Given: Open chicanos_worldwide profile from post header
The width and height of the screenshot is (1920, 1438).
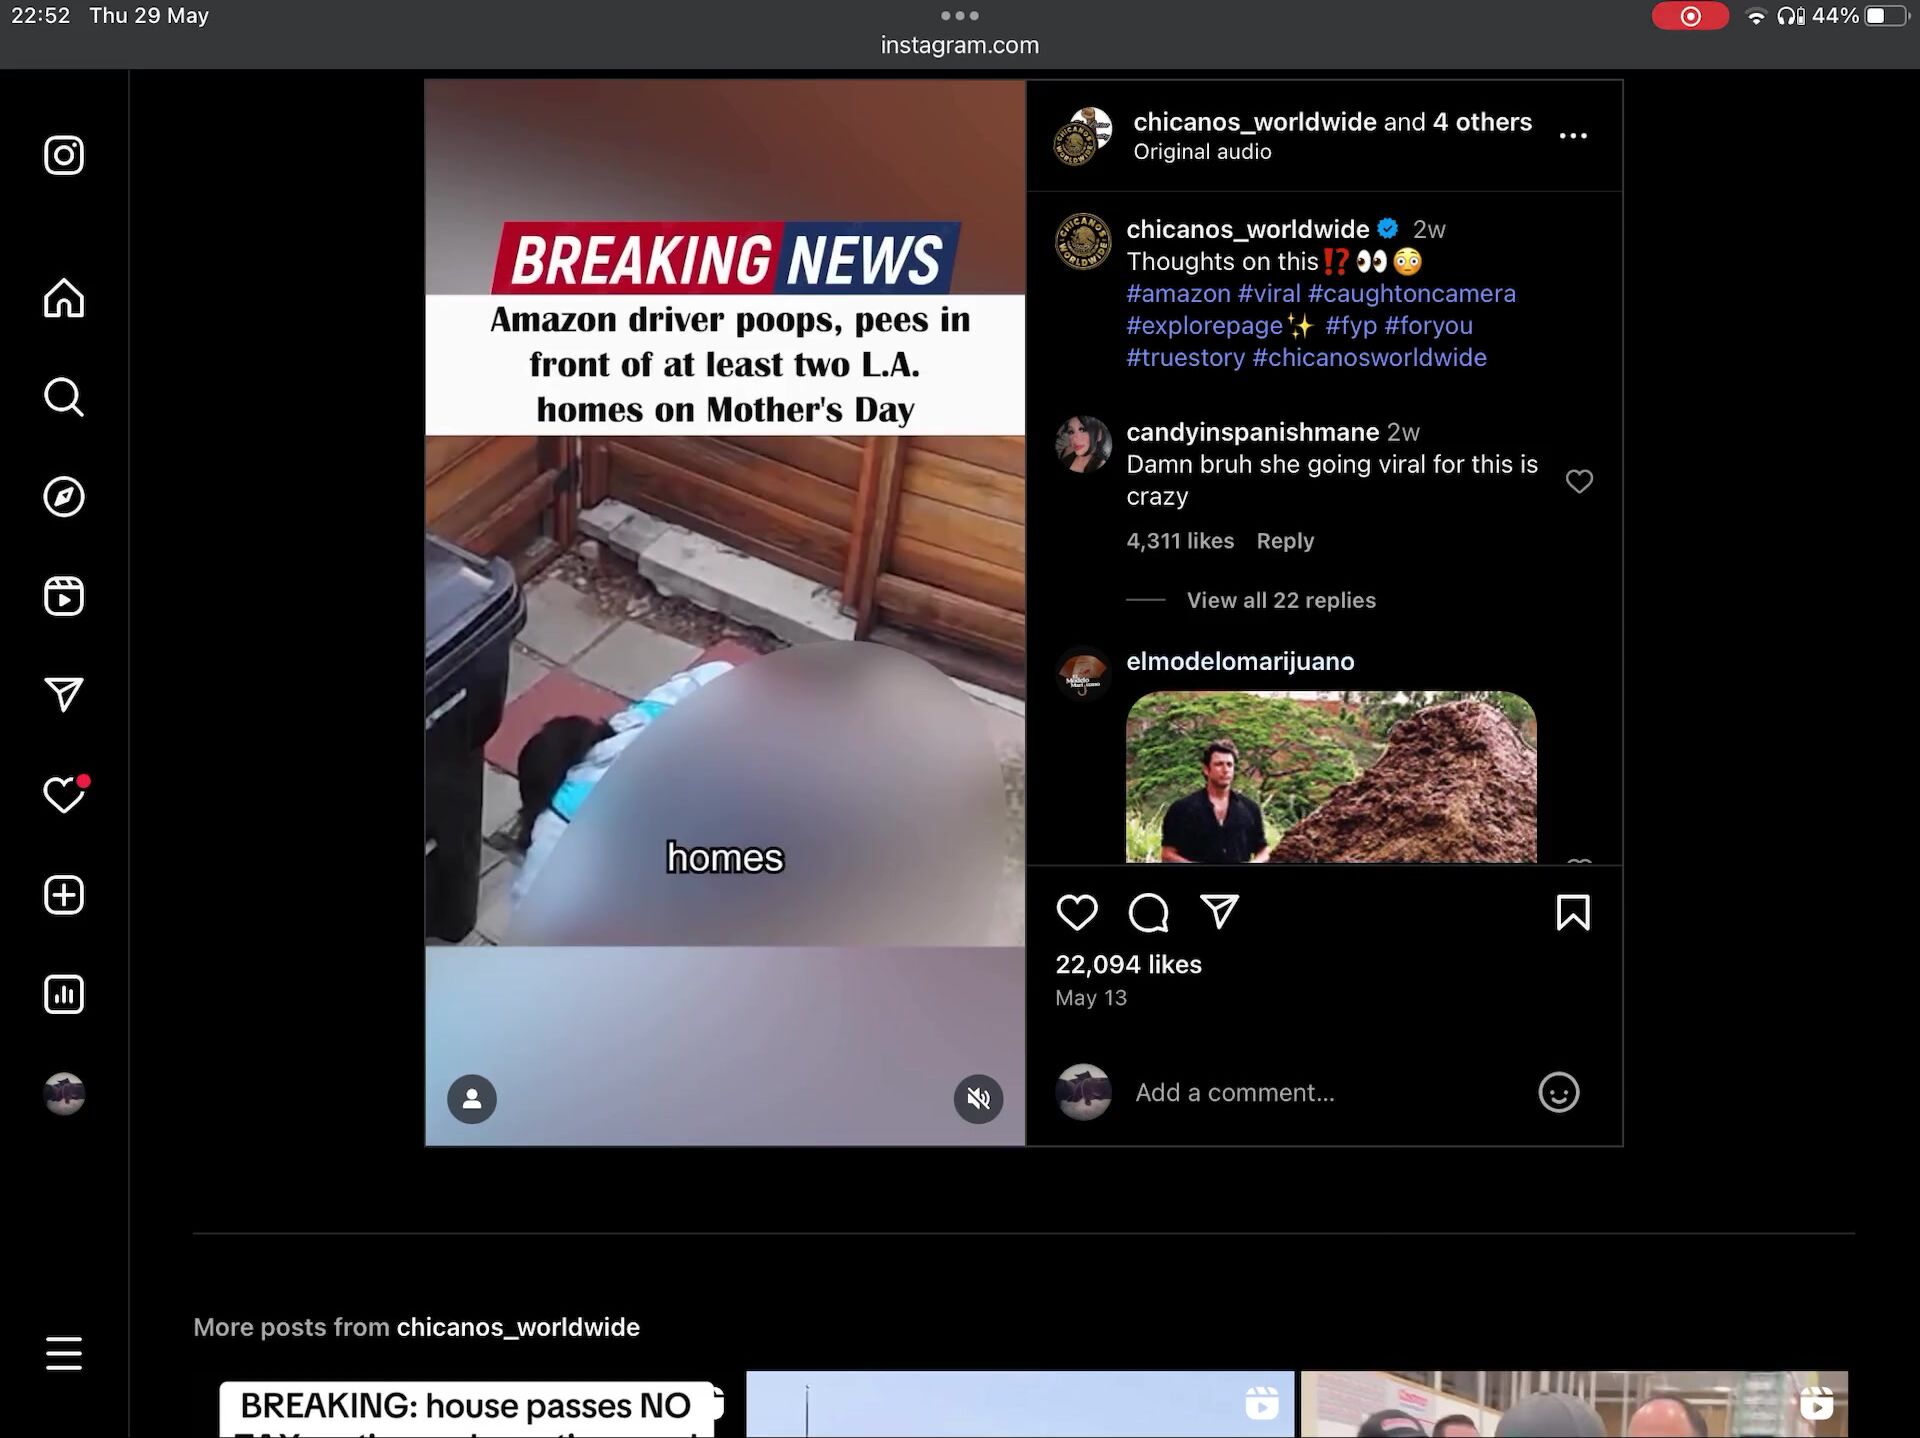Looking at the screenshot, I should 1254,122.
